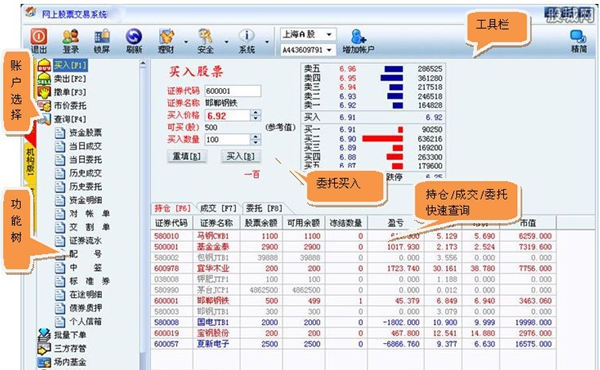Open 历史委托 query item
Viewport: 600px width, 370px height.
85,186
